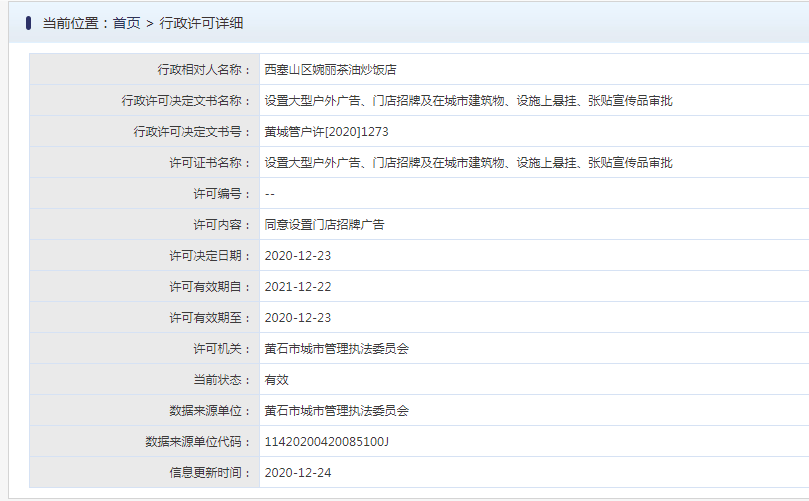
Task: Select the 许可机关 value 黄石市城市管理执法委员会
Action: click(x=336, y=349)
